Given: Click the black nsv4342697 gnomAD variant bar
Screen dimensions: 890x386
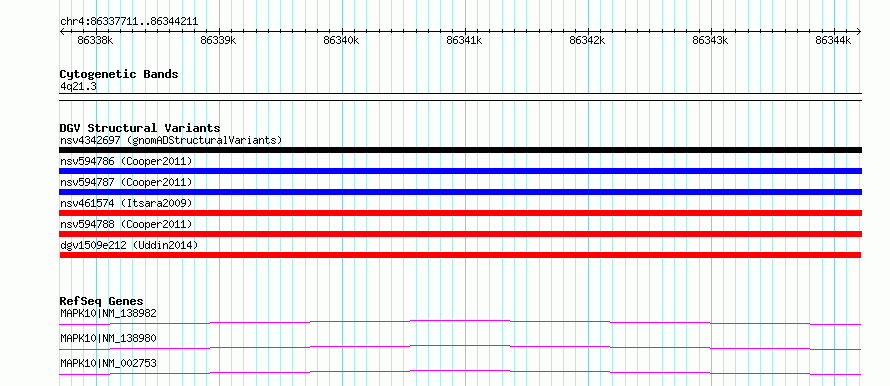Looking at the screenshot, I should pos(460,150).
